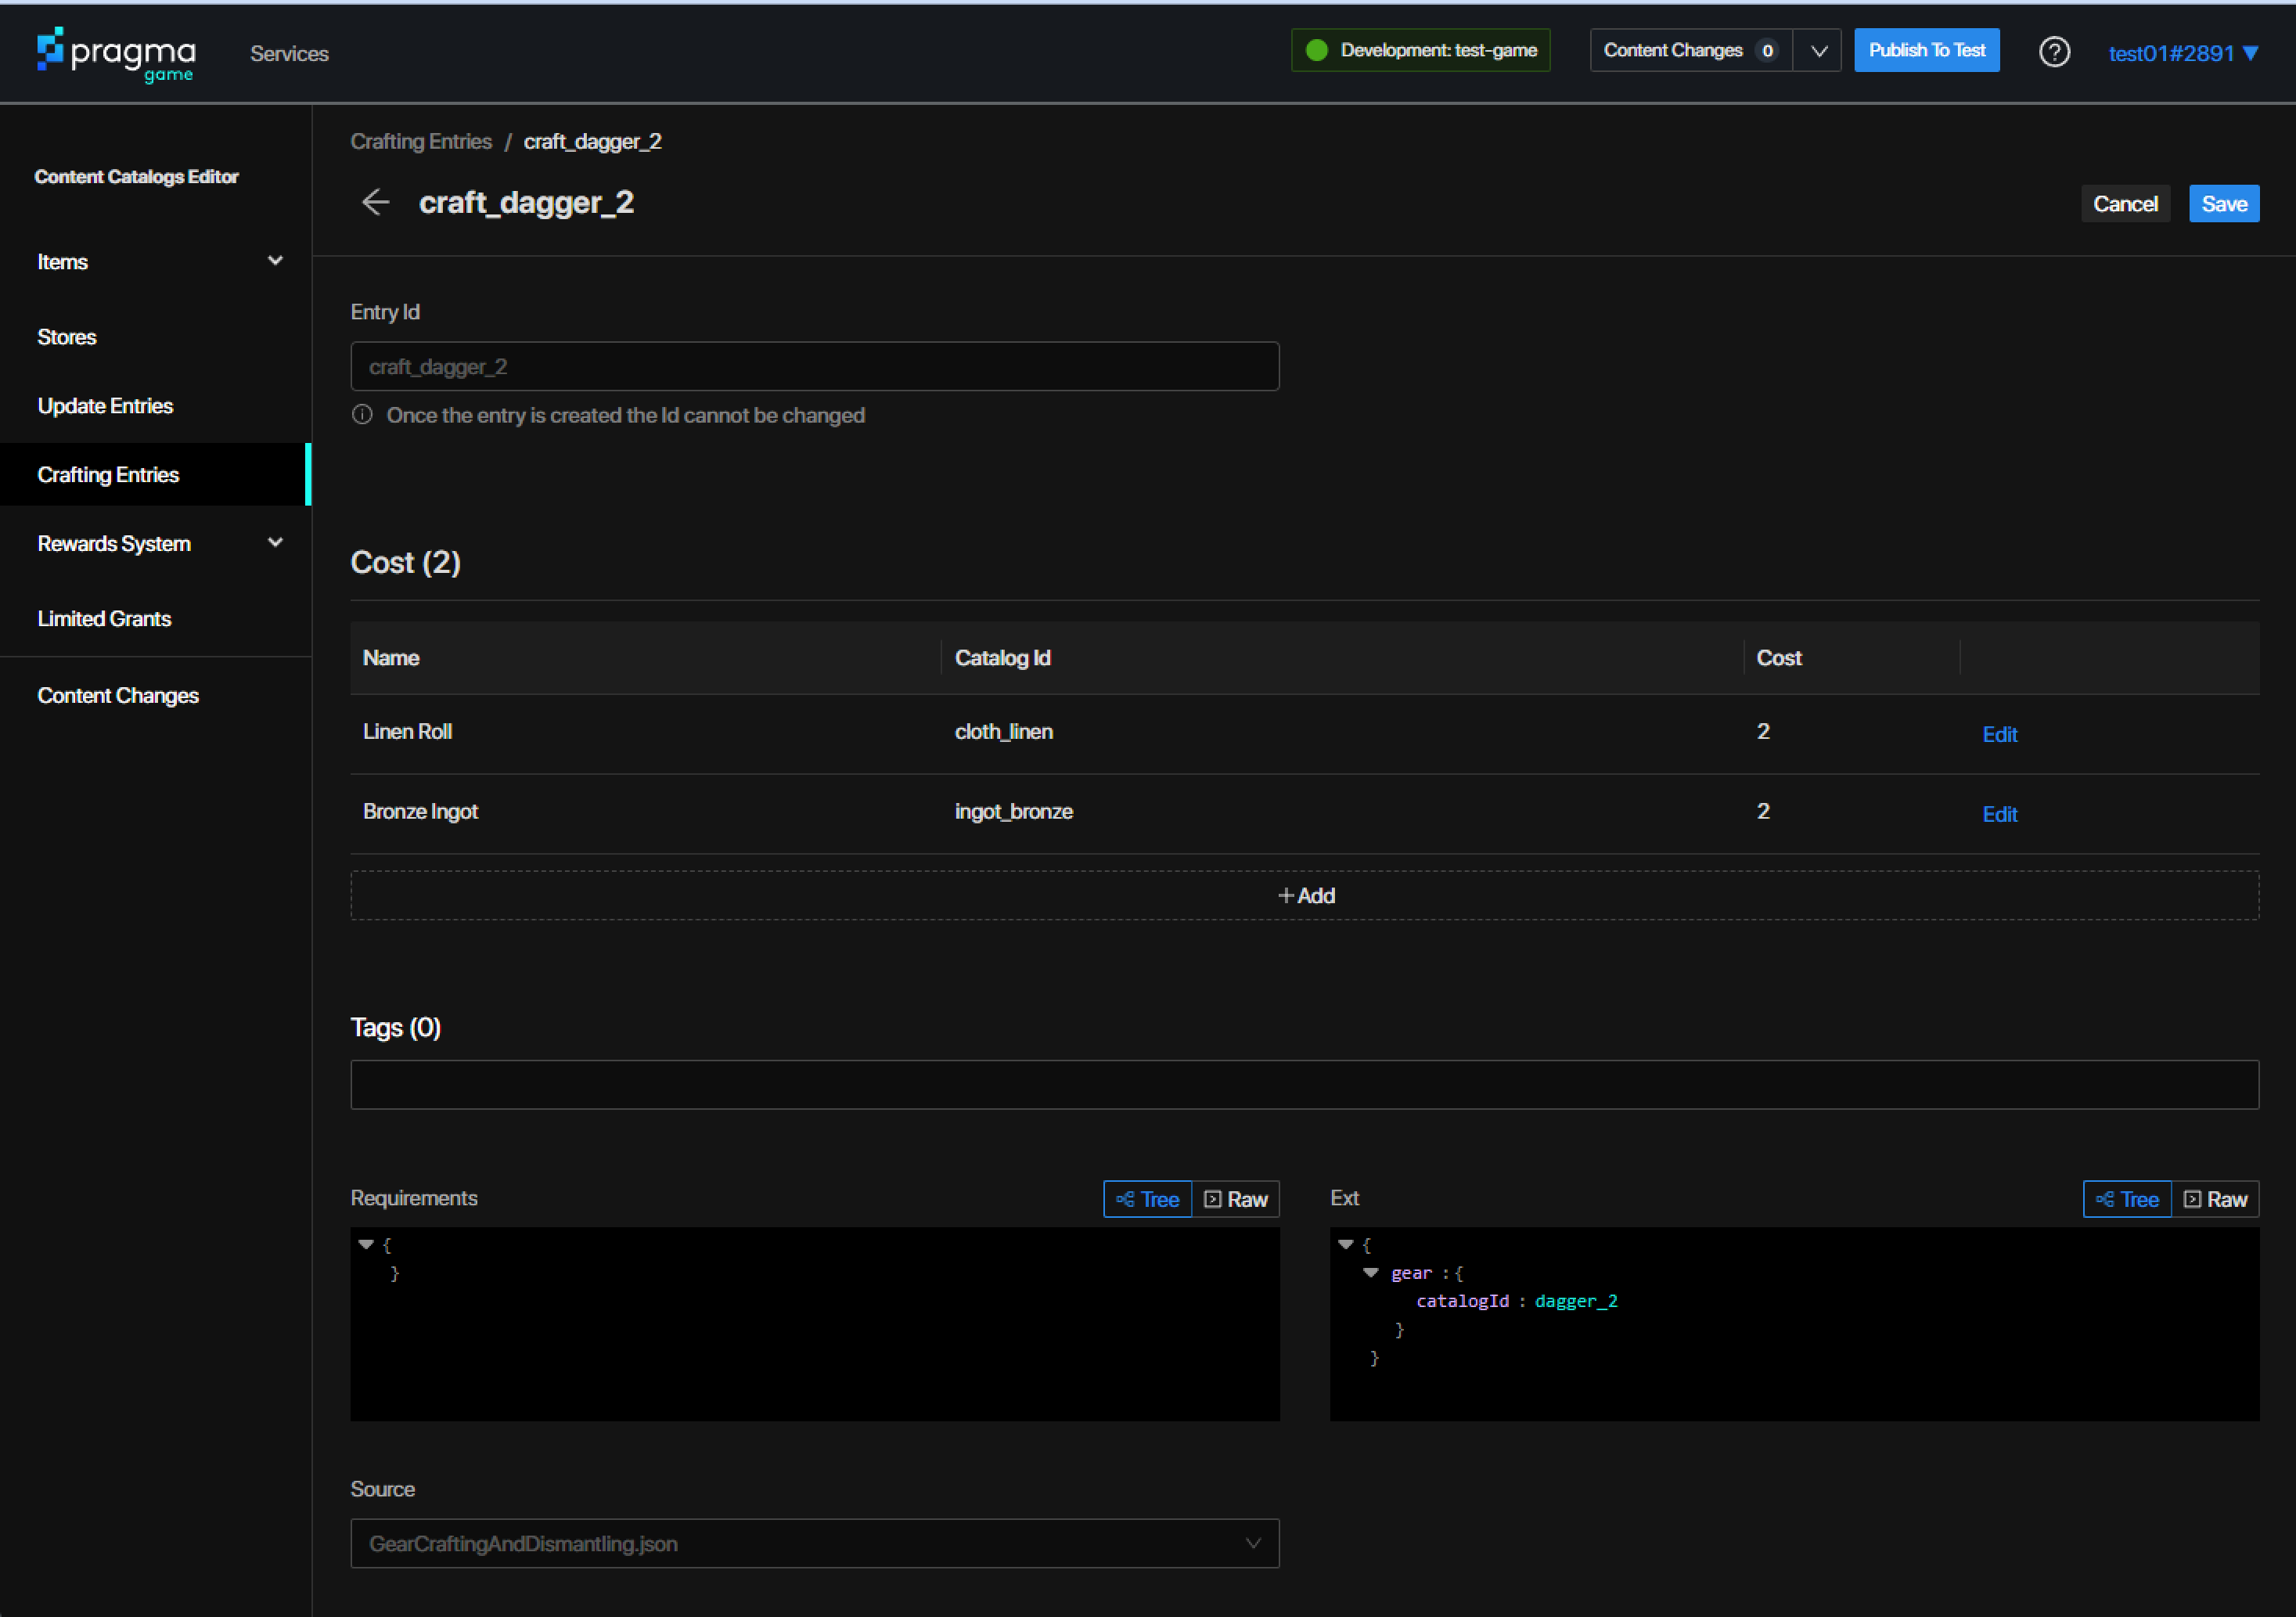Switch Ext view to Raw
Viewport: 2296px width, 1617px height.
coord(2216,1199)
